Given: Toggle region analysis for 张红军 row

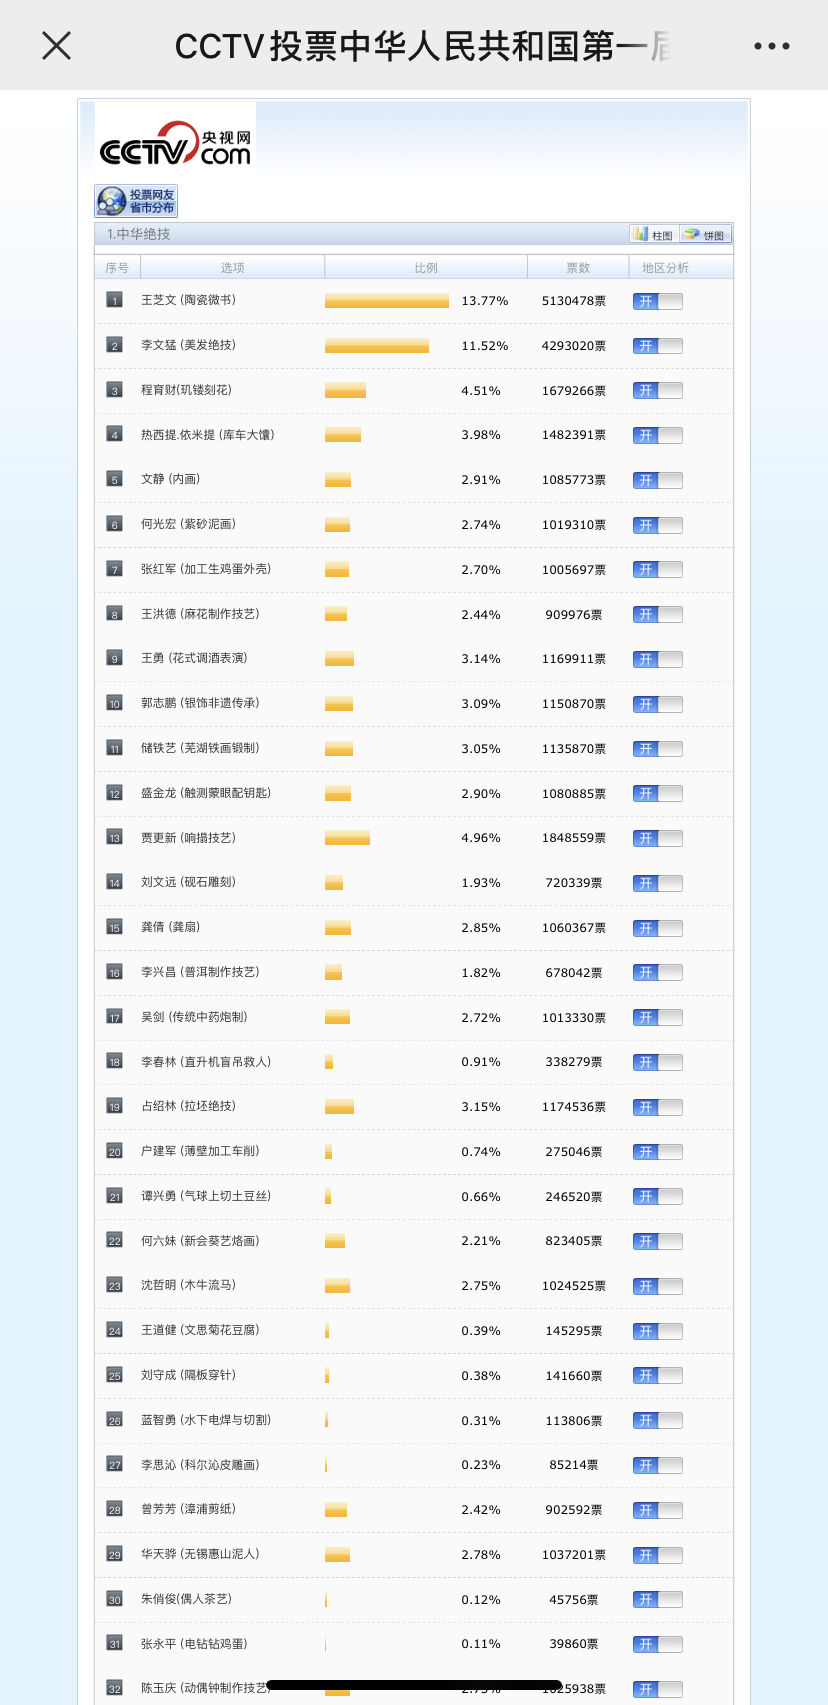Looking at the screenshot, I should [x=658, y=570].
